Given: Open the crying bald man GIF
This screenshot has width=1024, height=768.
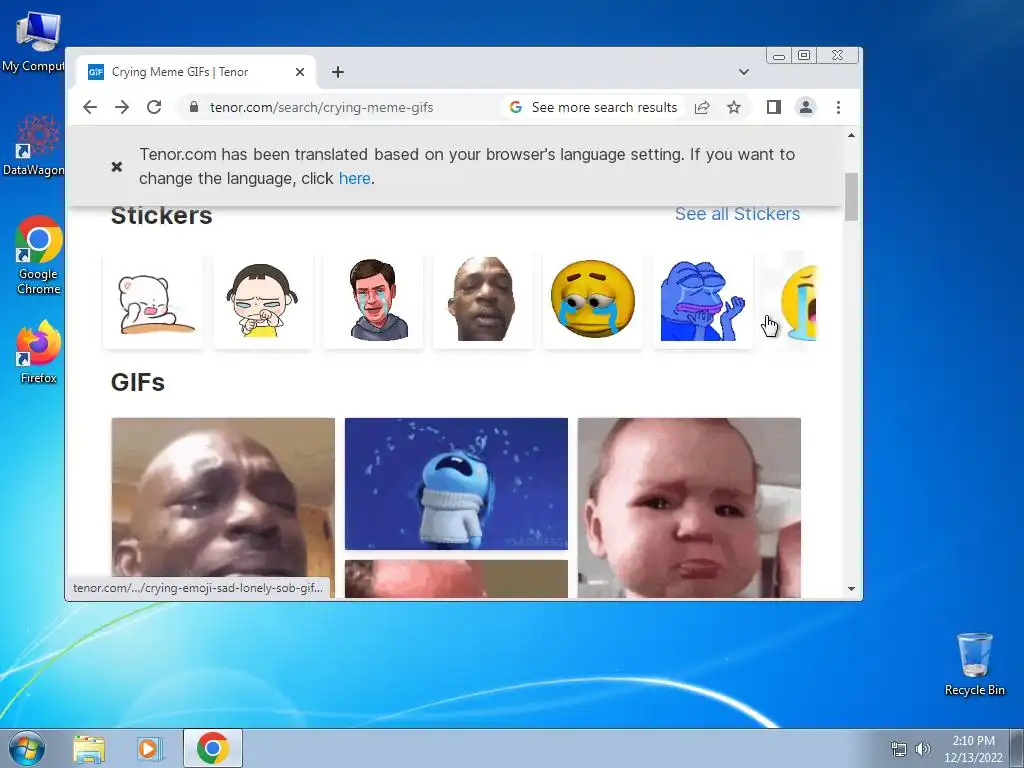Looking at the screenshot, I should click(223, 507).
